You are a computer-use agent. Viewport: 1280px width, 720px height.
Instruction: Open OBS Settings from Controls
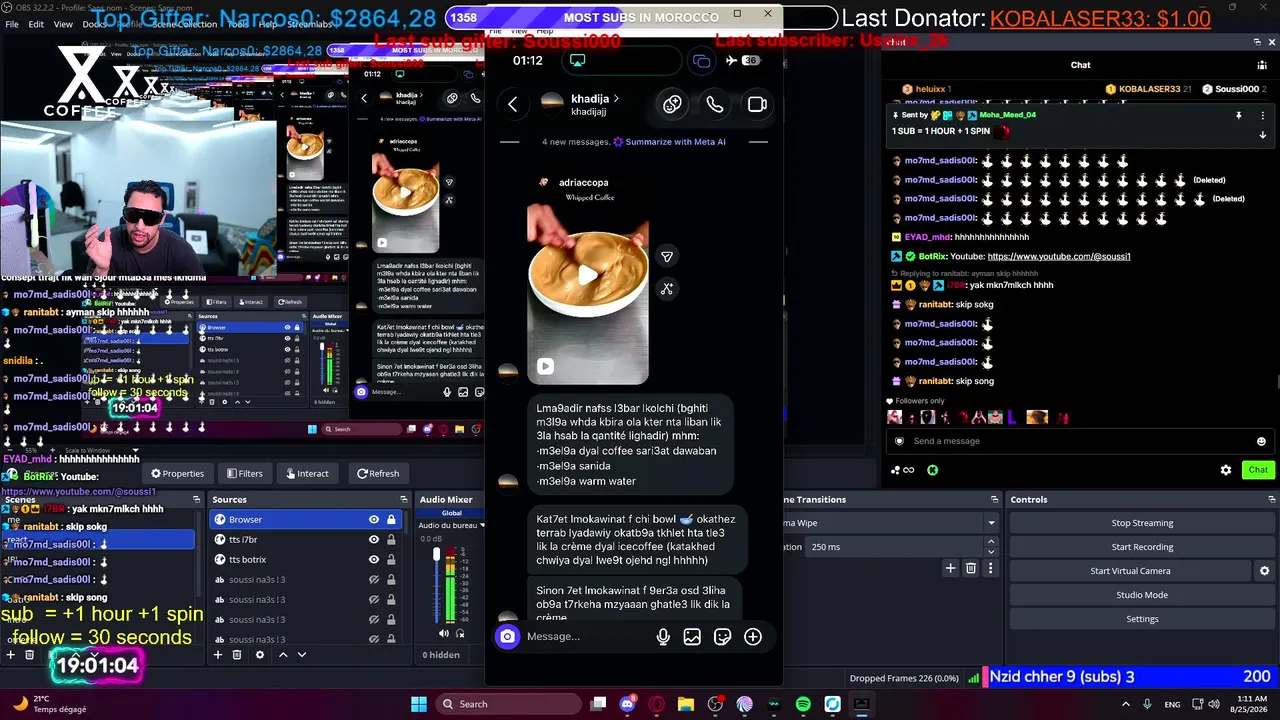[1142, 618]
